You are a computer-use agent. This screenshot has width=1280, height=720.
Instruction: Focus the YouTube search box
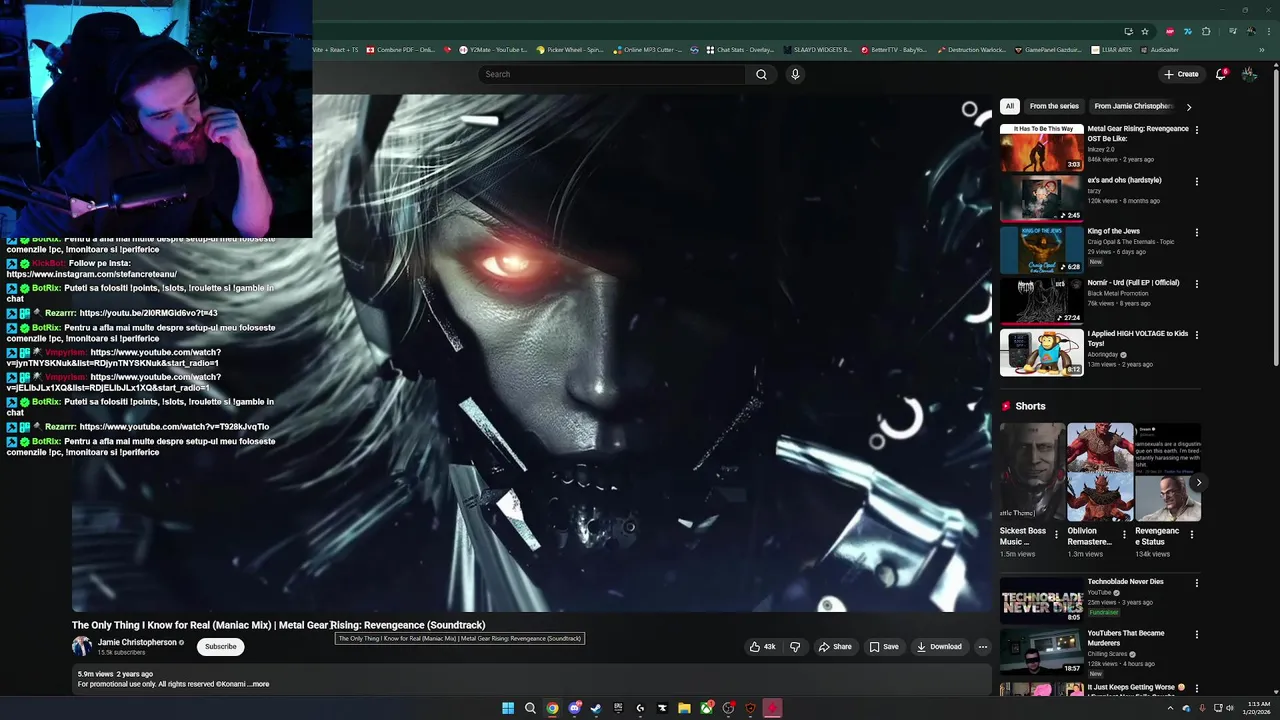coord(612,74)
